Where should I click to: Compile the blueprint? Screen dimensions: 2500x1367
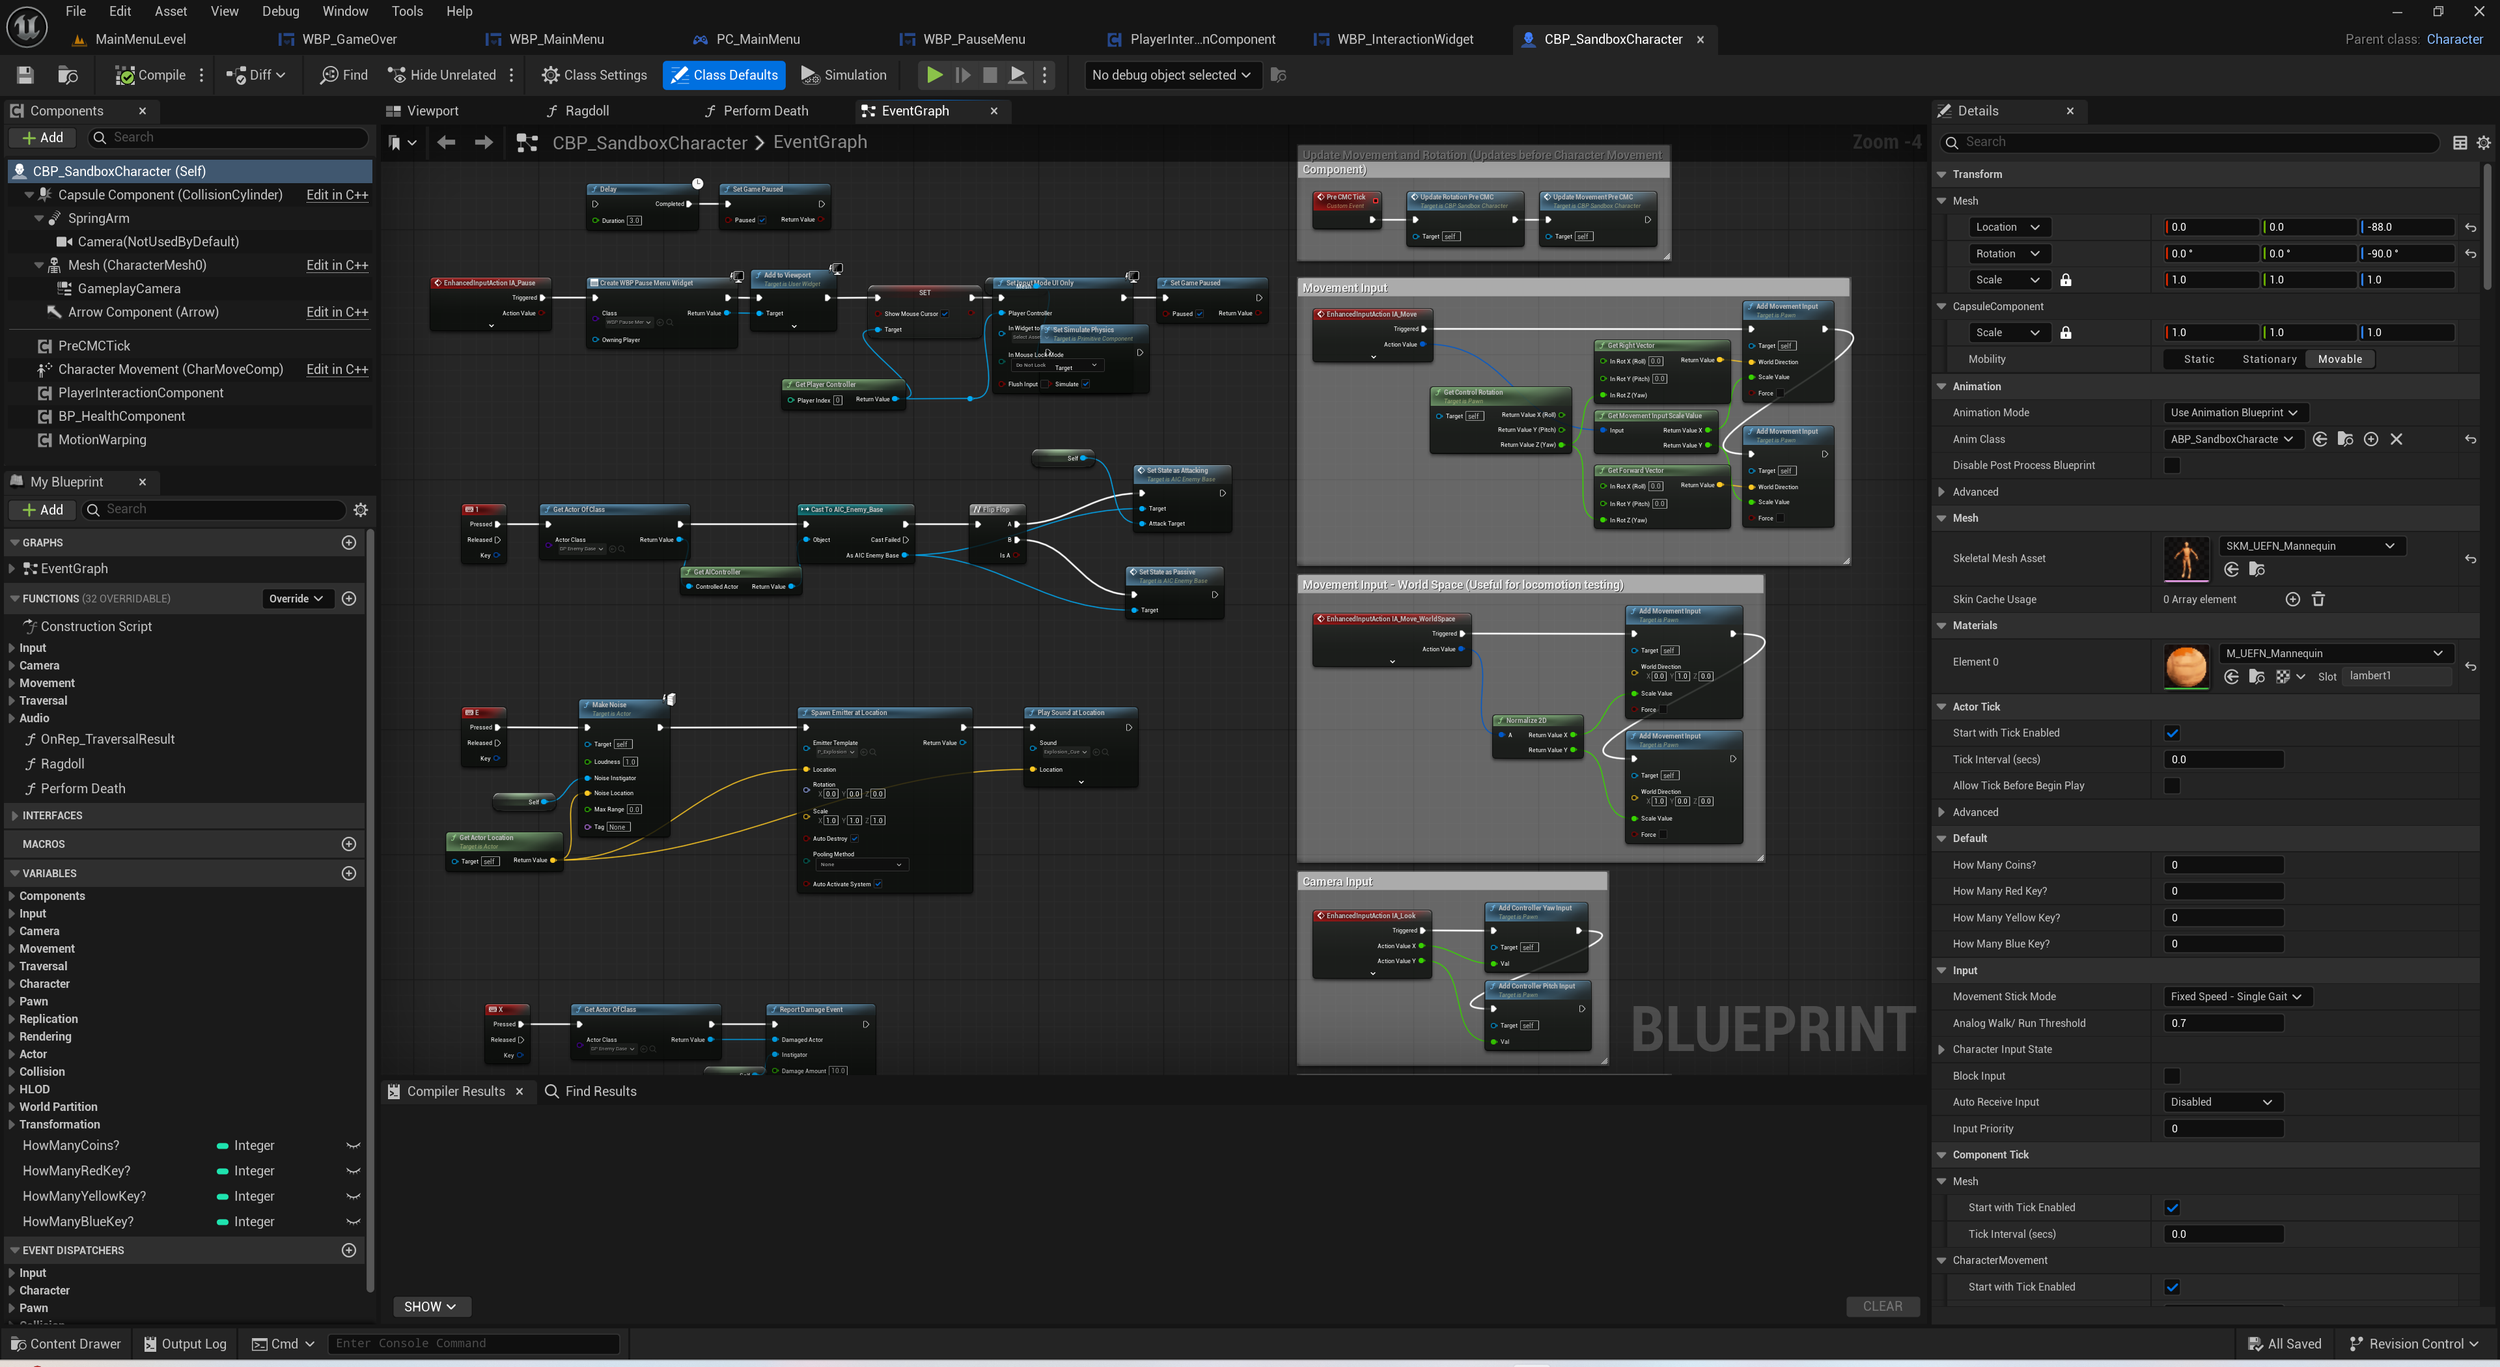point(151,75)
